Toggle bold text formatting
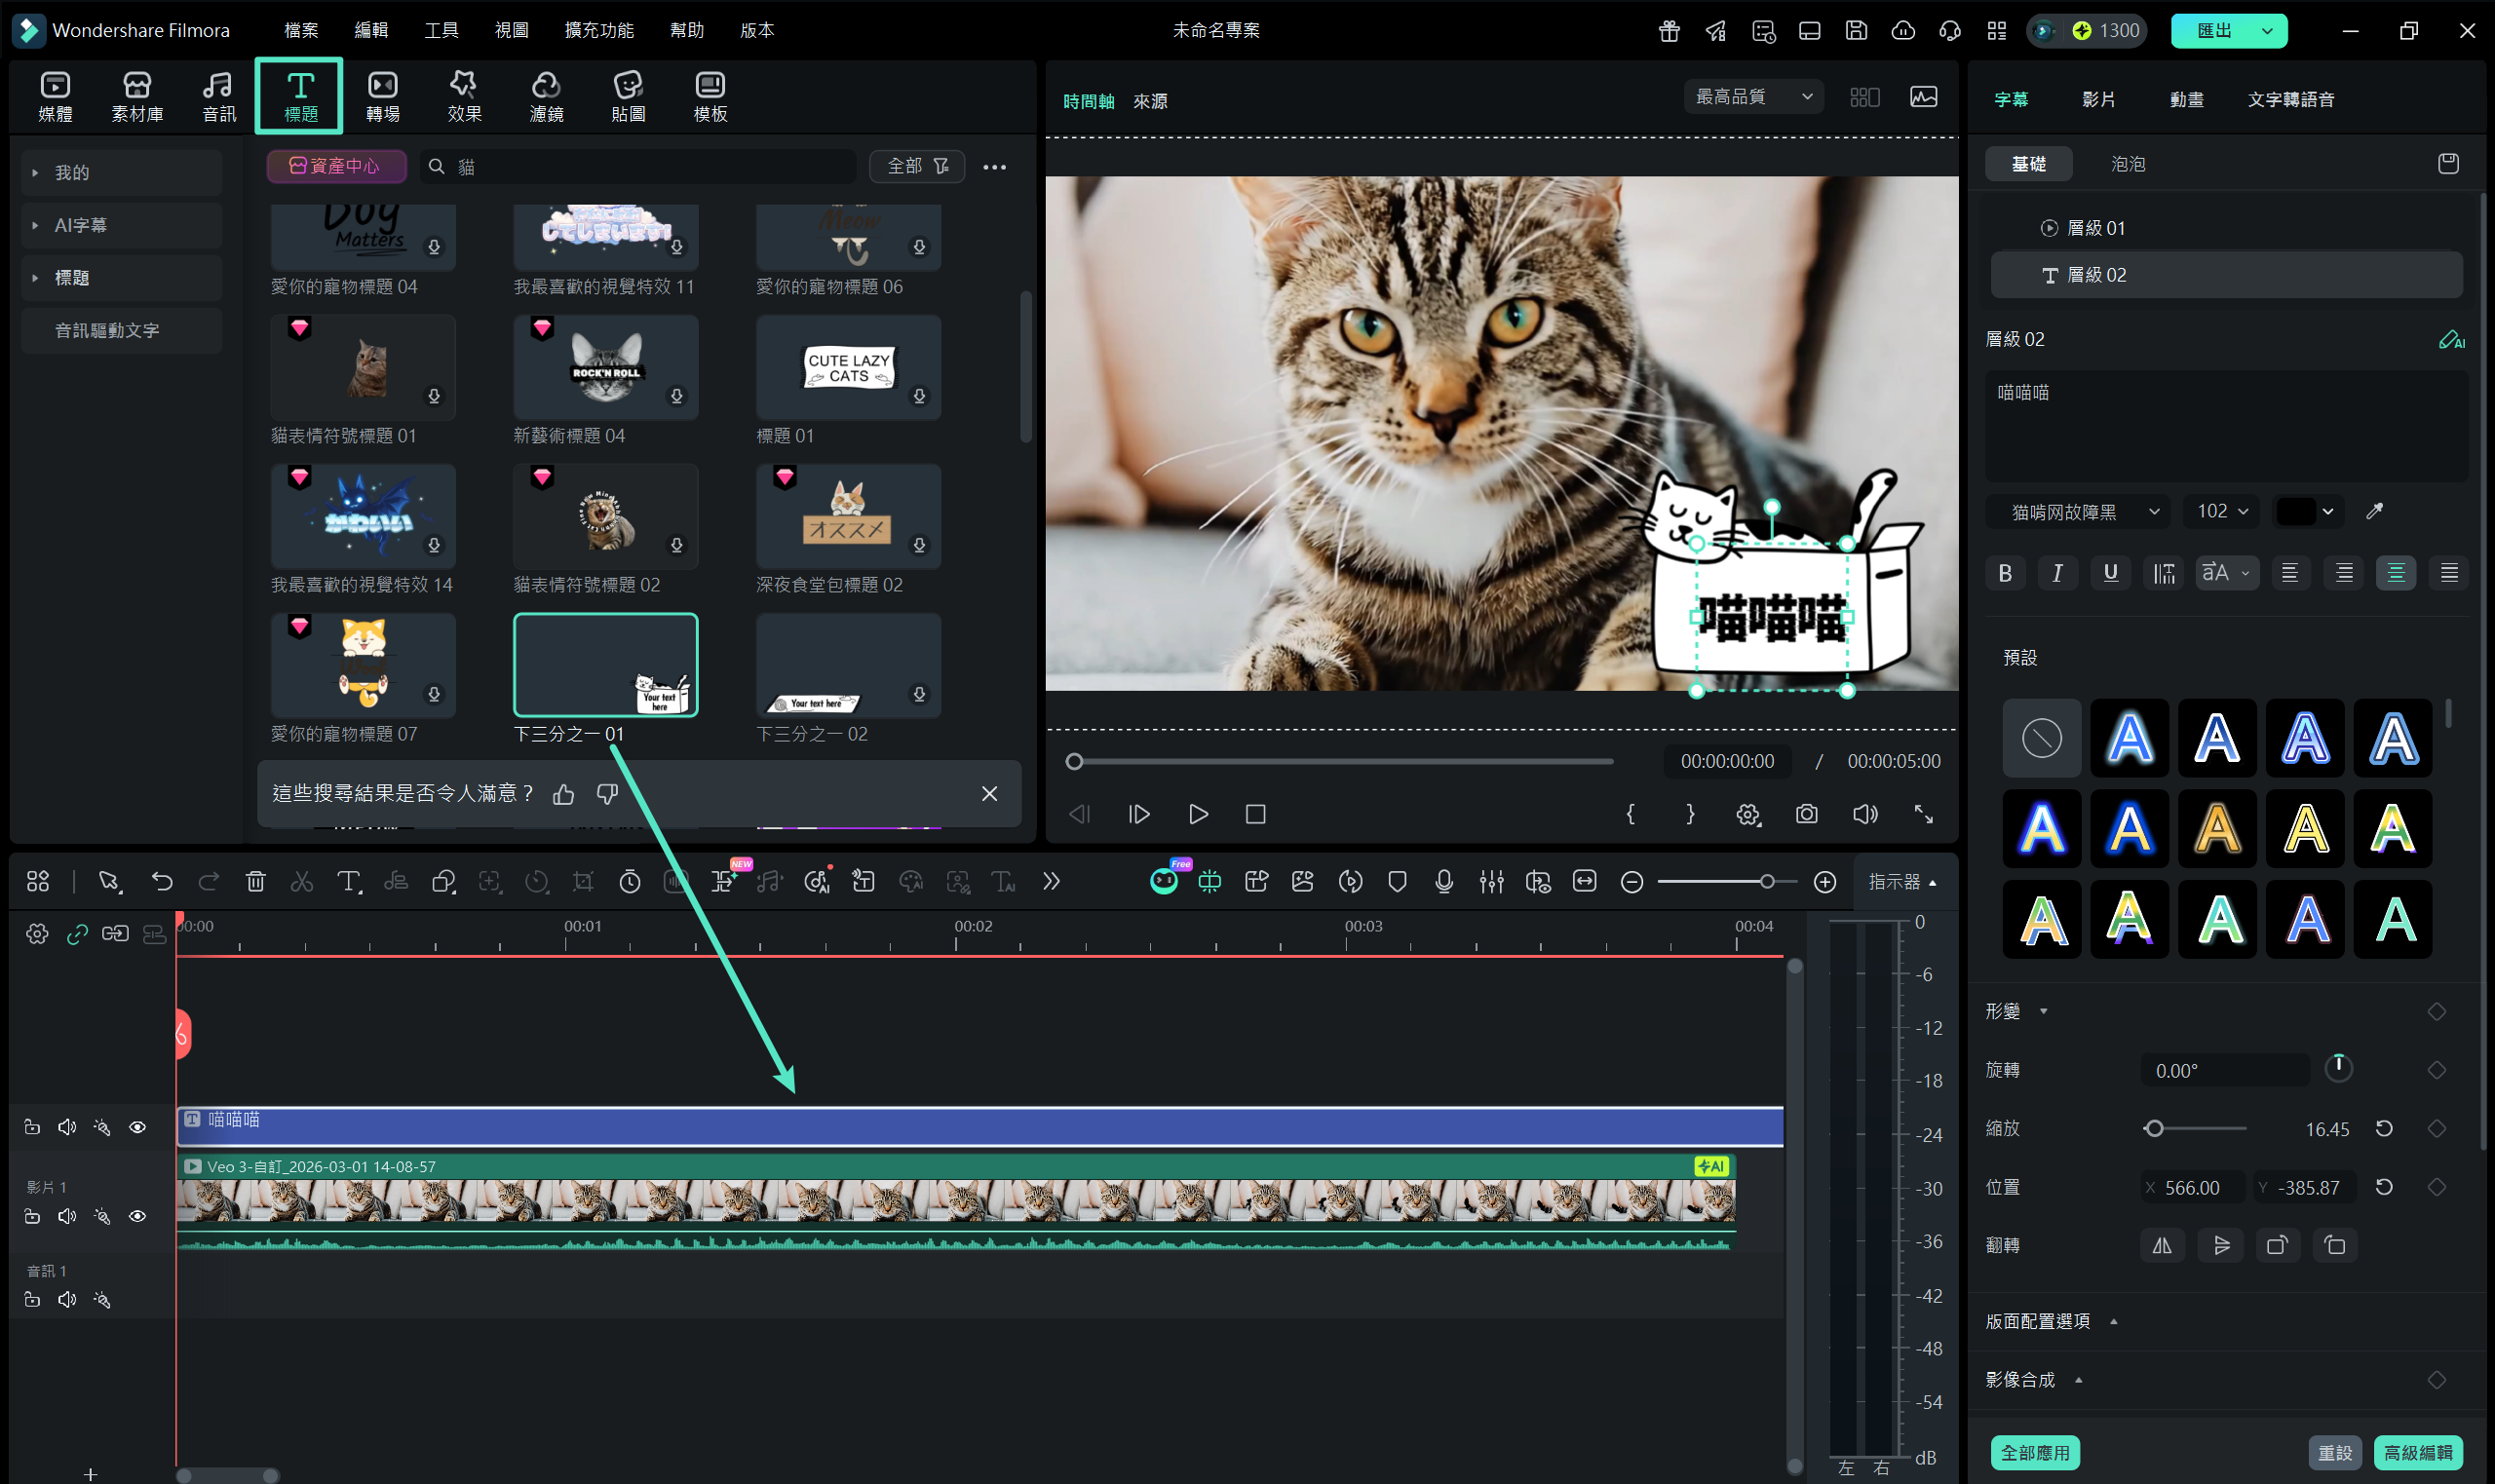 click(2004, 573)
